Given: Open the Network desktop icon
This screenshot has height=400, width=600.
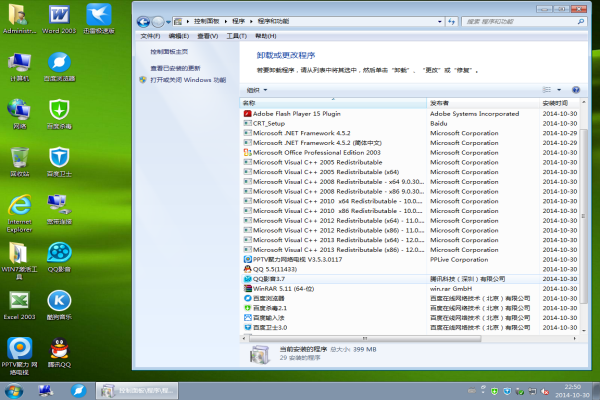Looking at the screenshot, I should click(19, 114).
